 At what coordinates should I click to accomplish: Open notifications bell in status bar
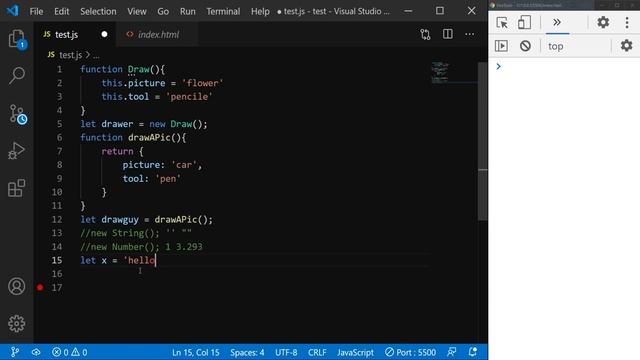[473, 352]
